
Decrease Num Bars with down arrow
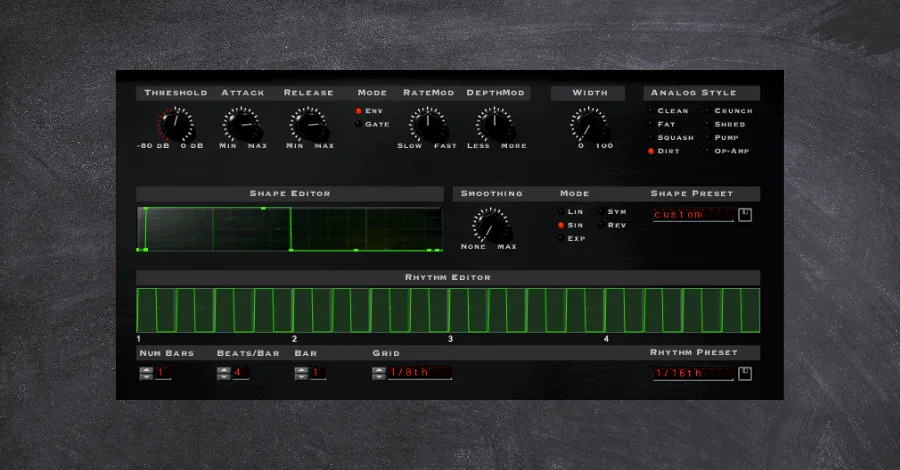pos(146,376)
